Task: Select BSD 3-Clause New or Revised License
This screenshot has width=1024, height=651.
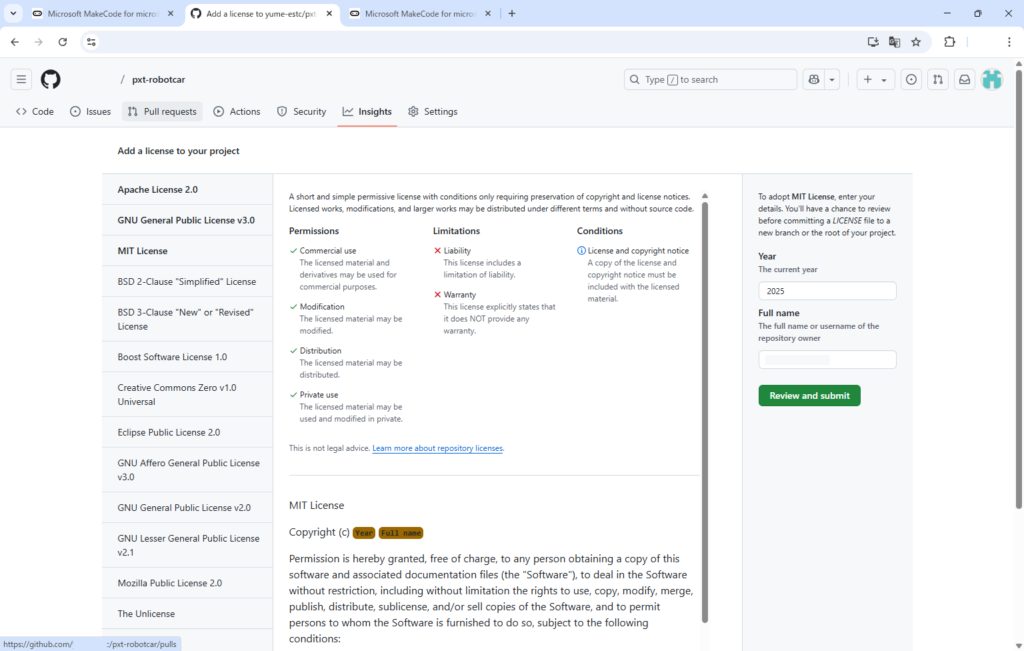Action: [187, 319]
